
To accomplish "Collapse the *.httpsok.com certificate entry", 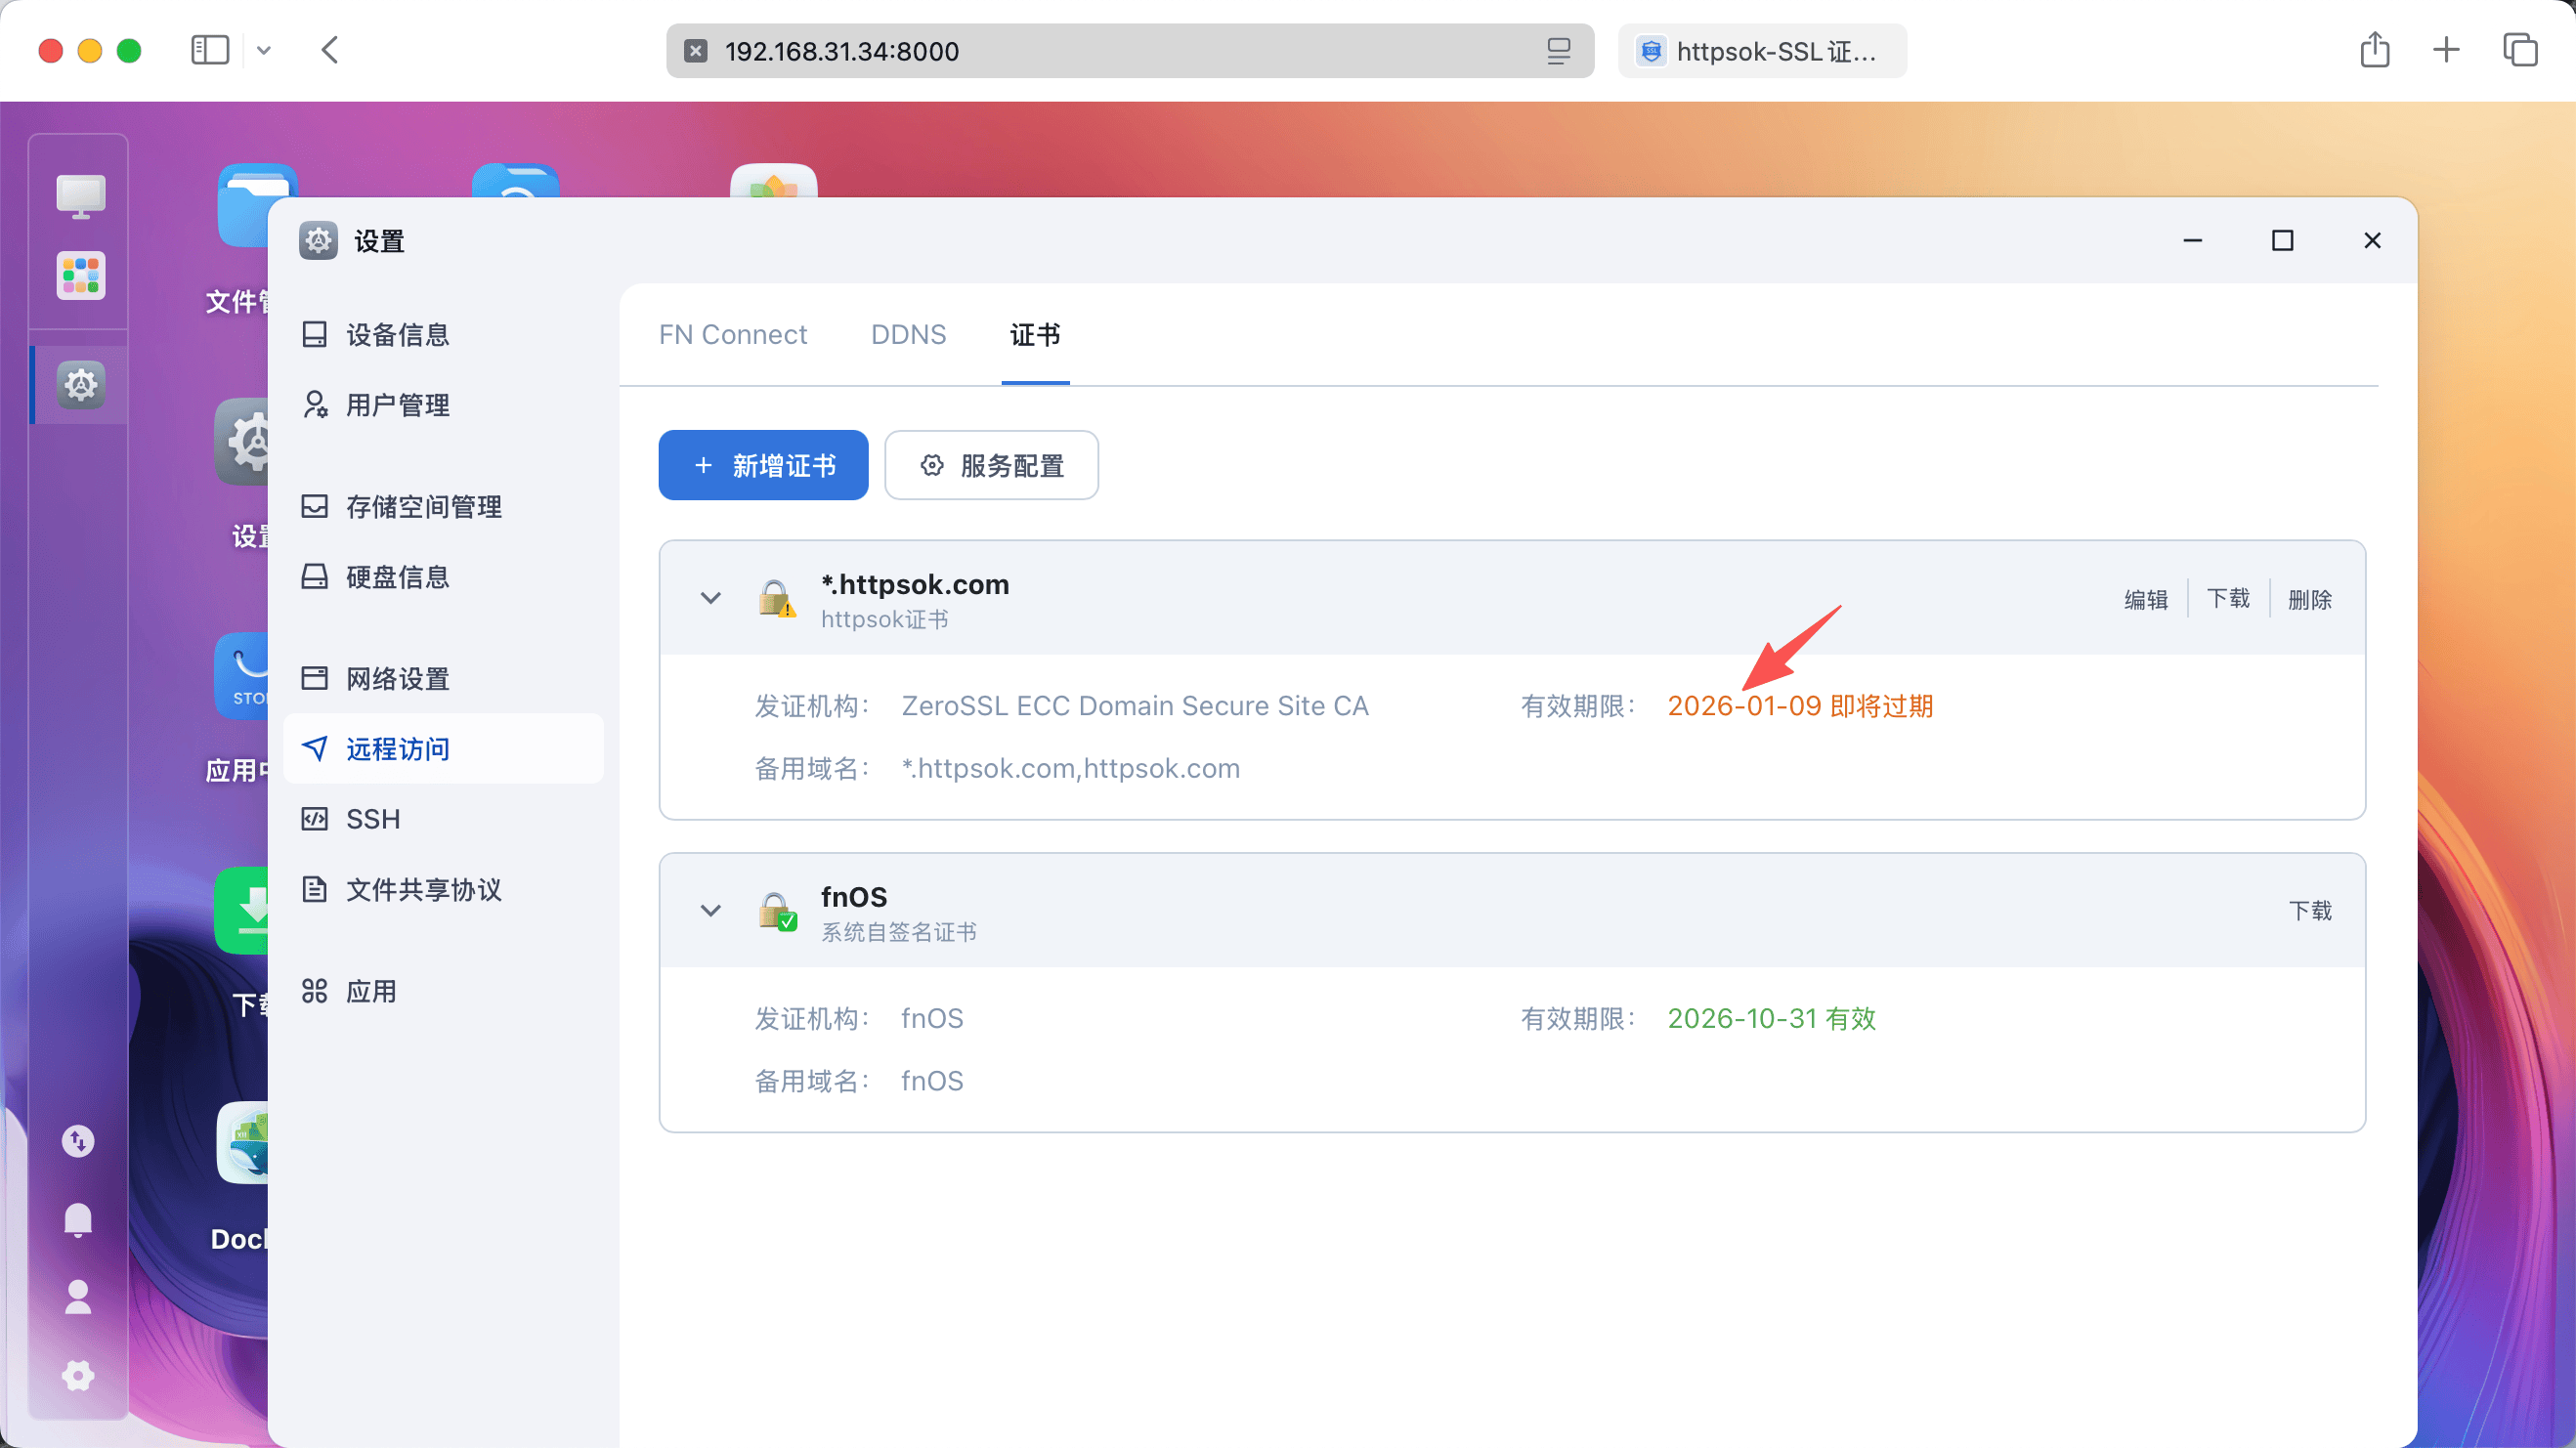I will click(710, 598).
